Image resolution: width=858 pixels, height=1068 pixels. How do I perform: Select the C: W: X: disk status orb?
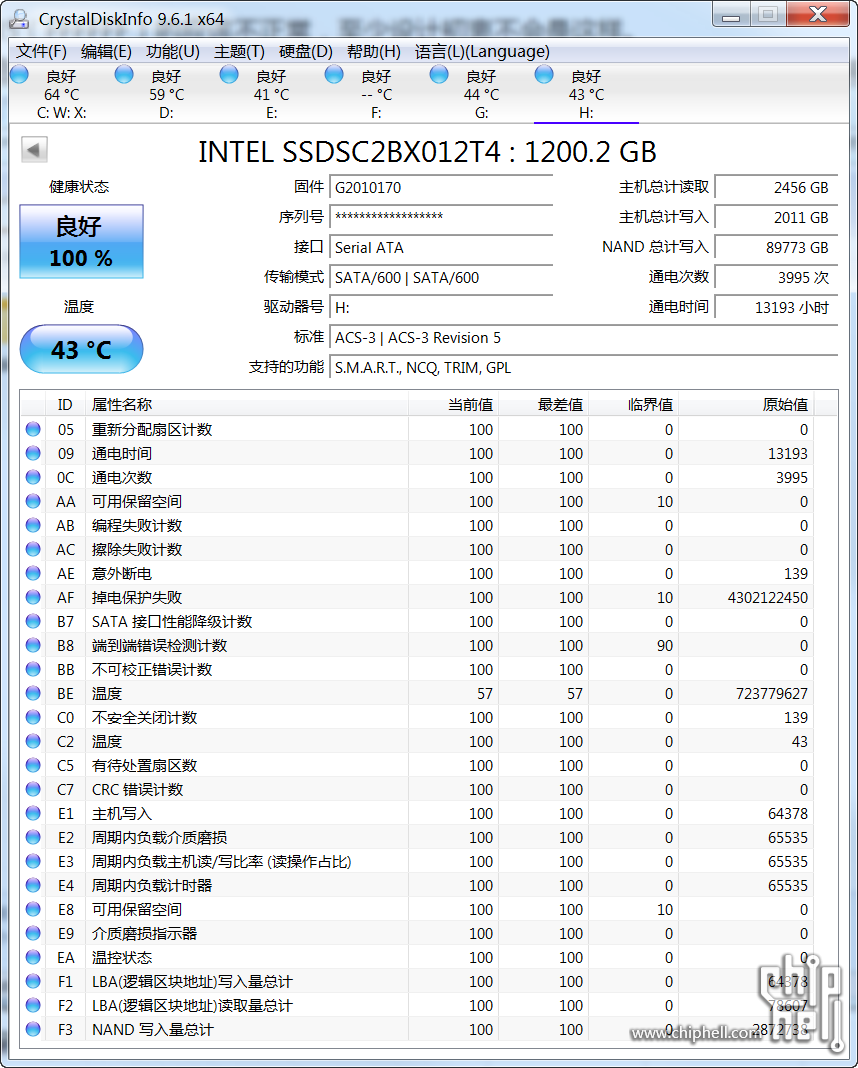(19, 74)
